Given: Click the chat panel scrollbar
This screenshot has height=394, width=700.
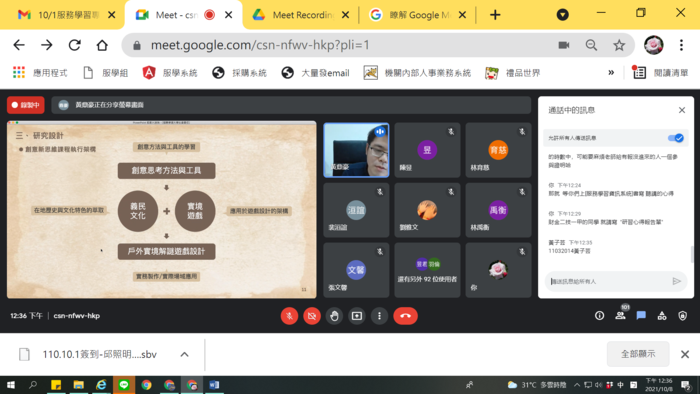Looking at the screenshot, I should point(692,254).
